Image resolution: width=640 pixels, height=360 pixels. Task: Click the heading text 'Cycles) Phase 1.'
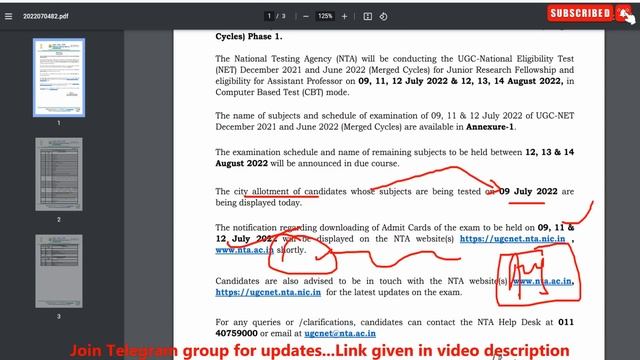click(x=249, y=36)
